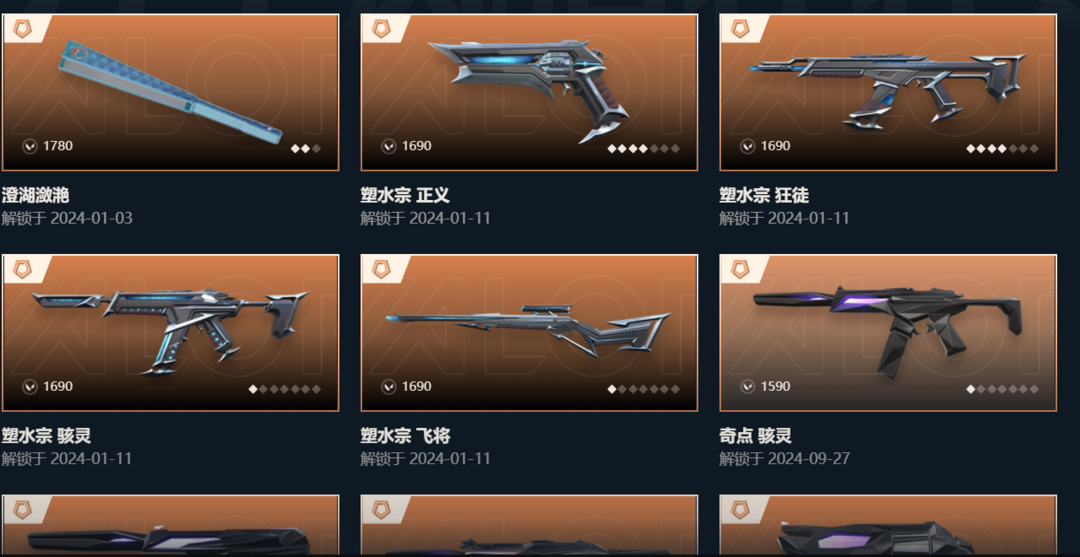Viewport: 1080px width, 557px height.
Task: Click the currency icon beside 1780
Action: click(x=30, y=146)
